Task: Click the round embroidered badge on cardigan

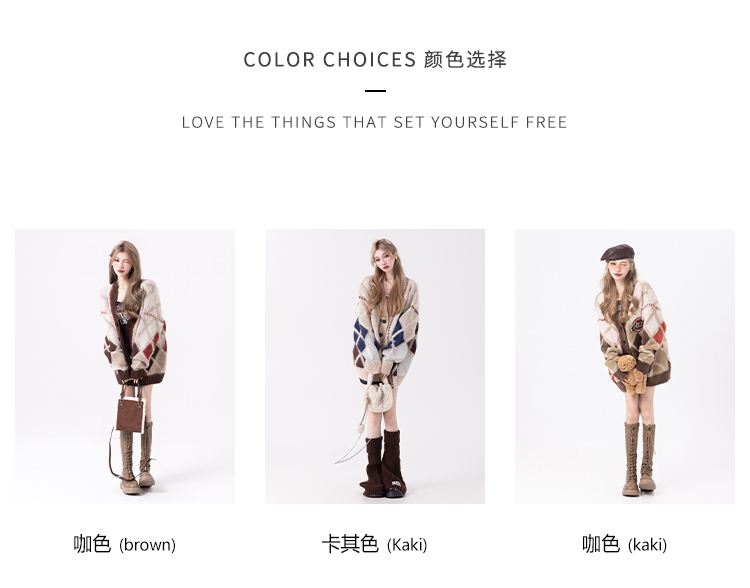Action: 637,325
